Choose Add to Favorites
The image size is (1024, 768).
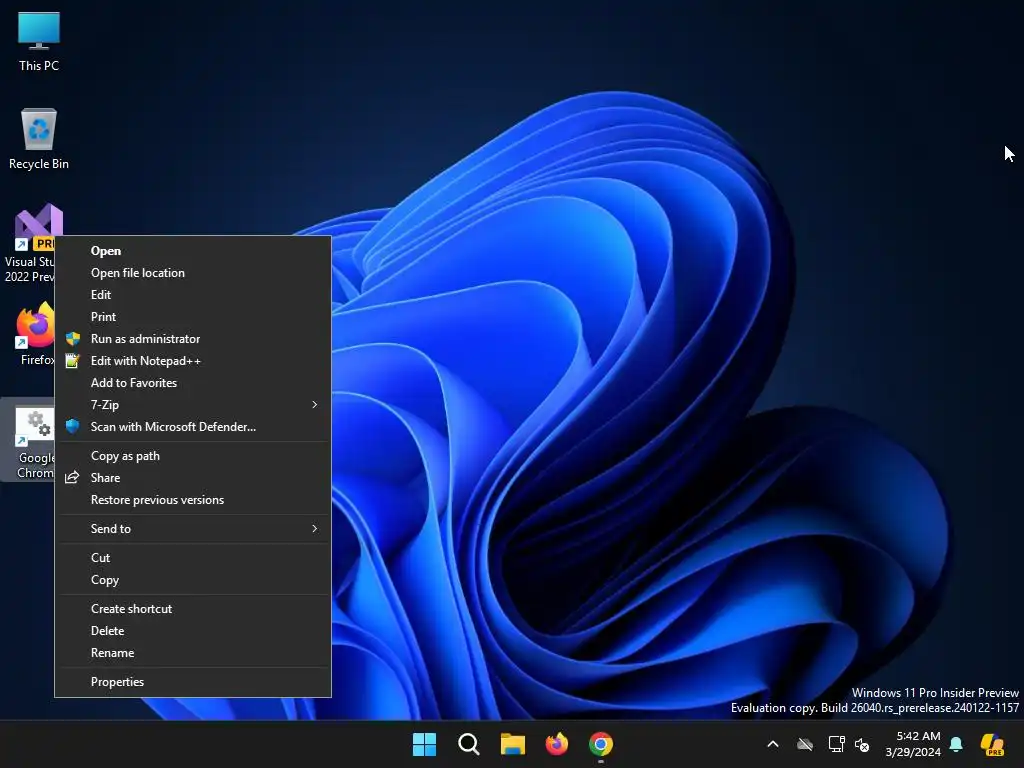point(193,383)
